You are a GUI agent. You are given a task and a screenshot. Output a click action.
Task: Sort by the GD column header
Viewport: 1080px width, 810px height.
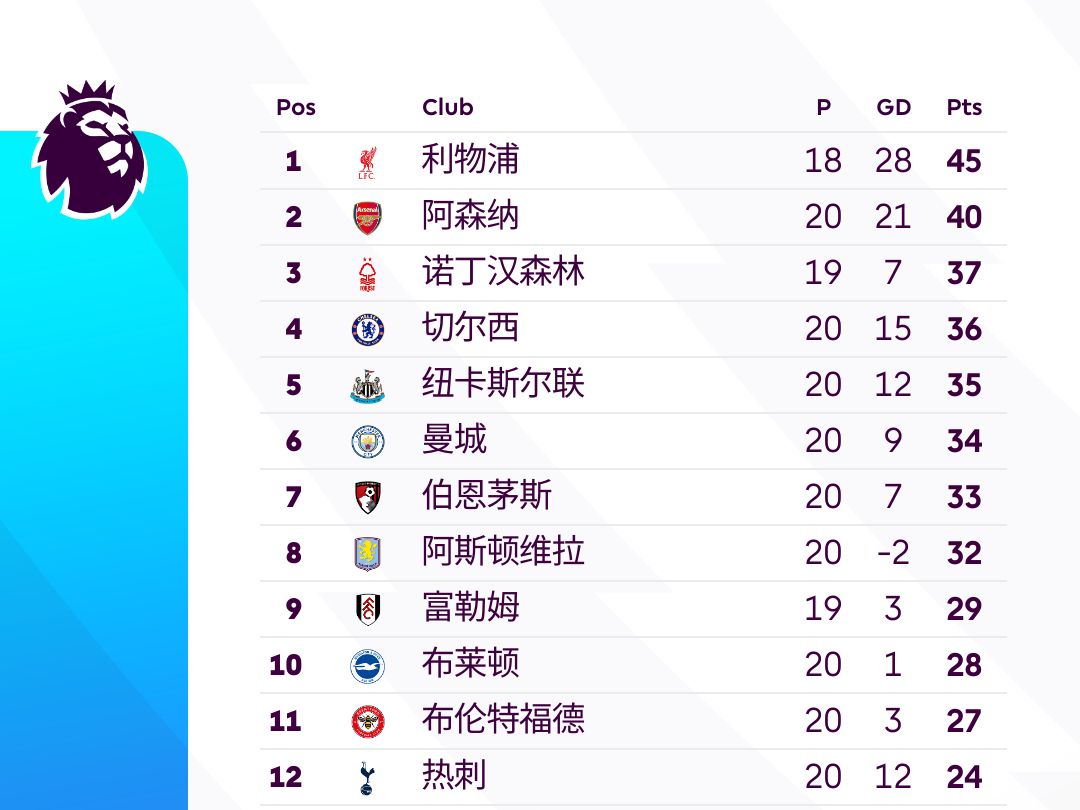coord(893,108)
